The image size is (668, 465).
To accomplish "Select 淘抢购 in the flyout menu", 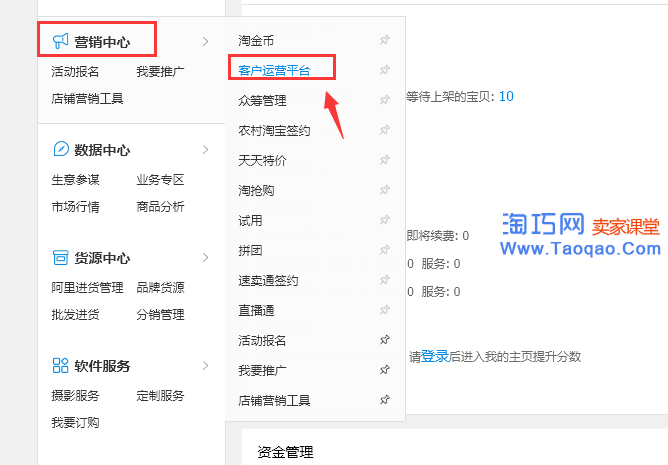I will point(256,191).
